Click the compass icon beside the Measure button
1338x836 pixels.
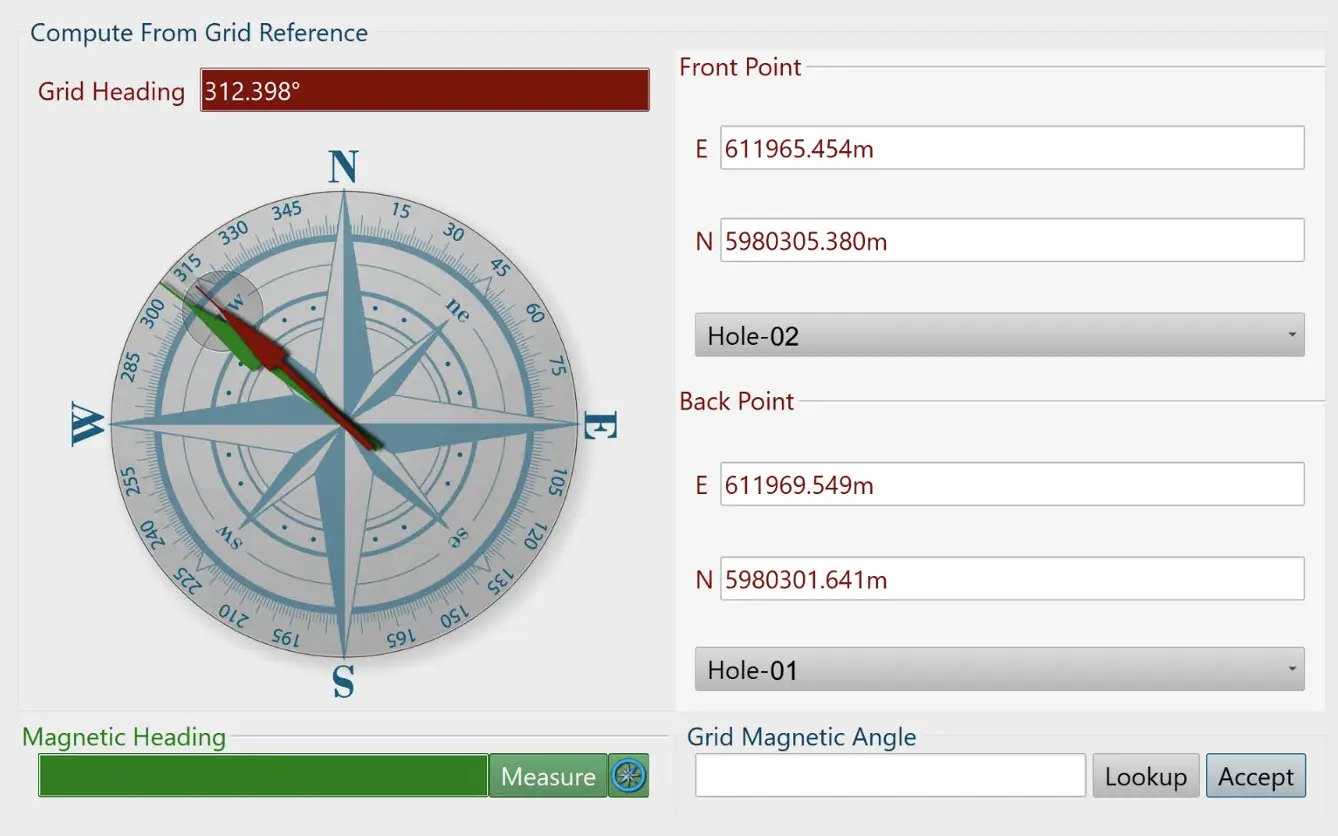pyautogui.click(x=628, y=776)
